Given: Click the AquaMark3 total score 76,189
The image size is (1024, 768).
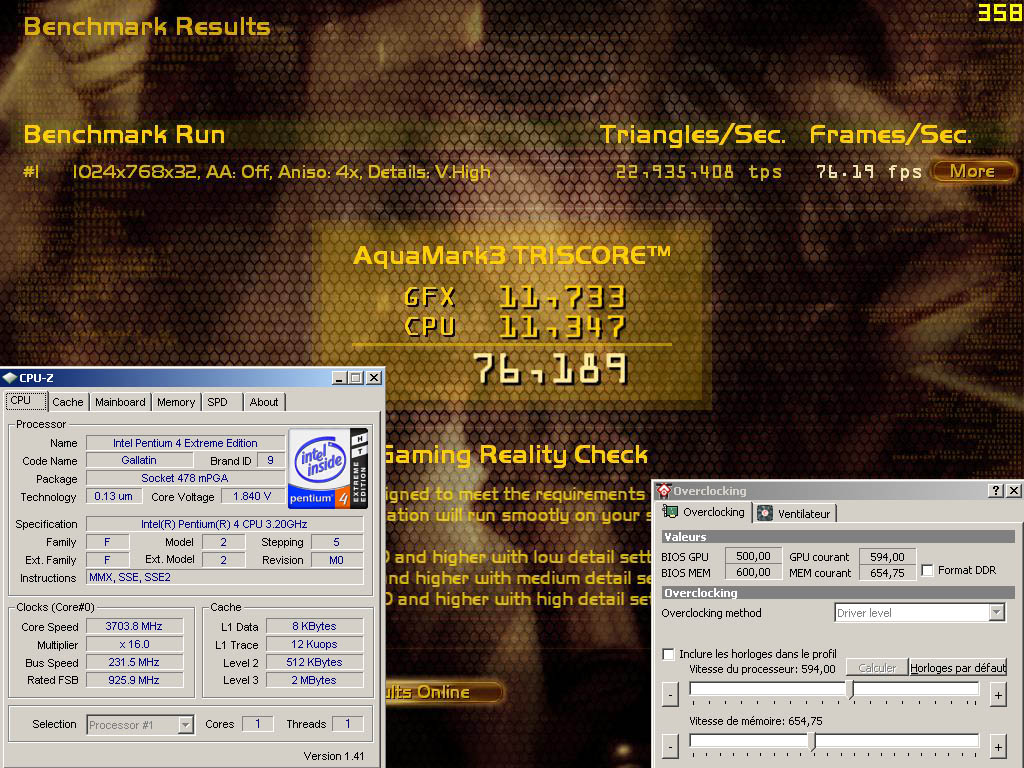Looking at the screenshot, I should coord(550,368).
